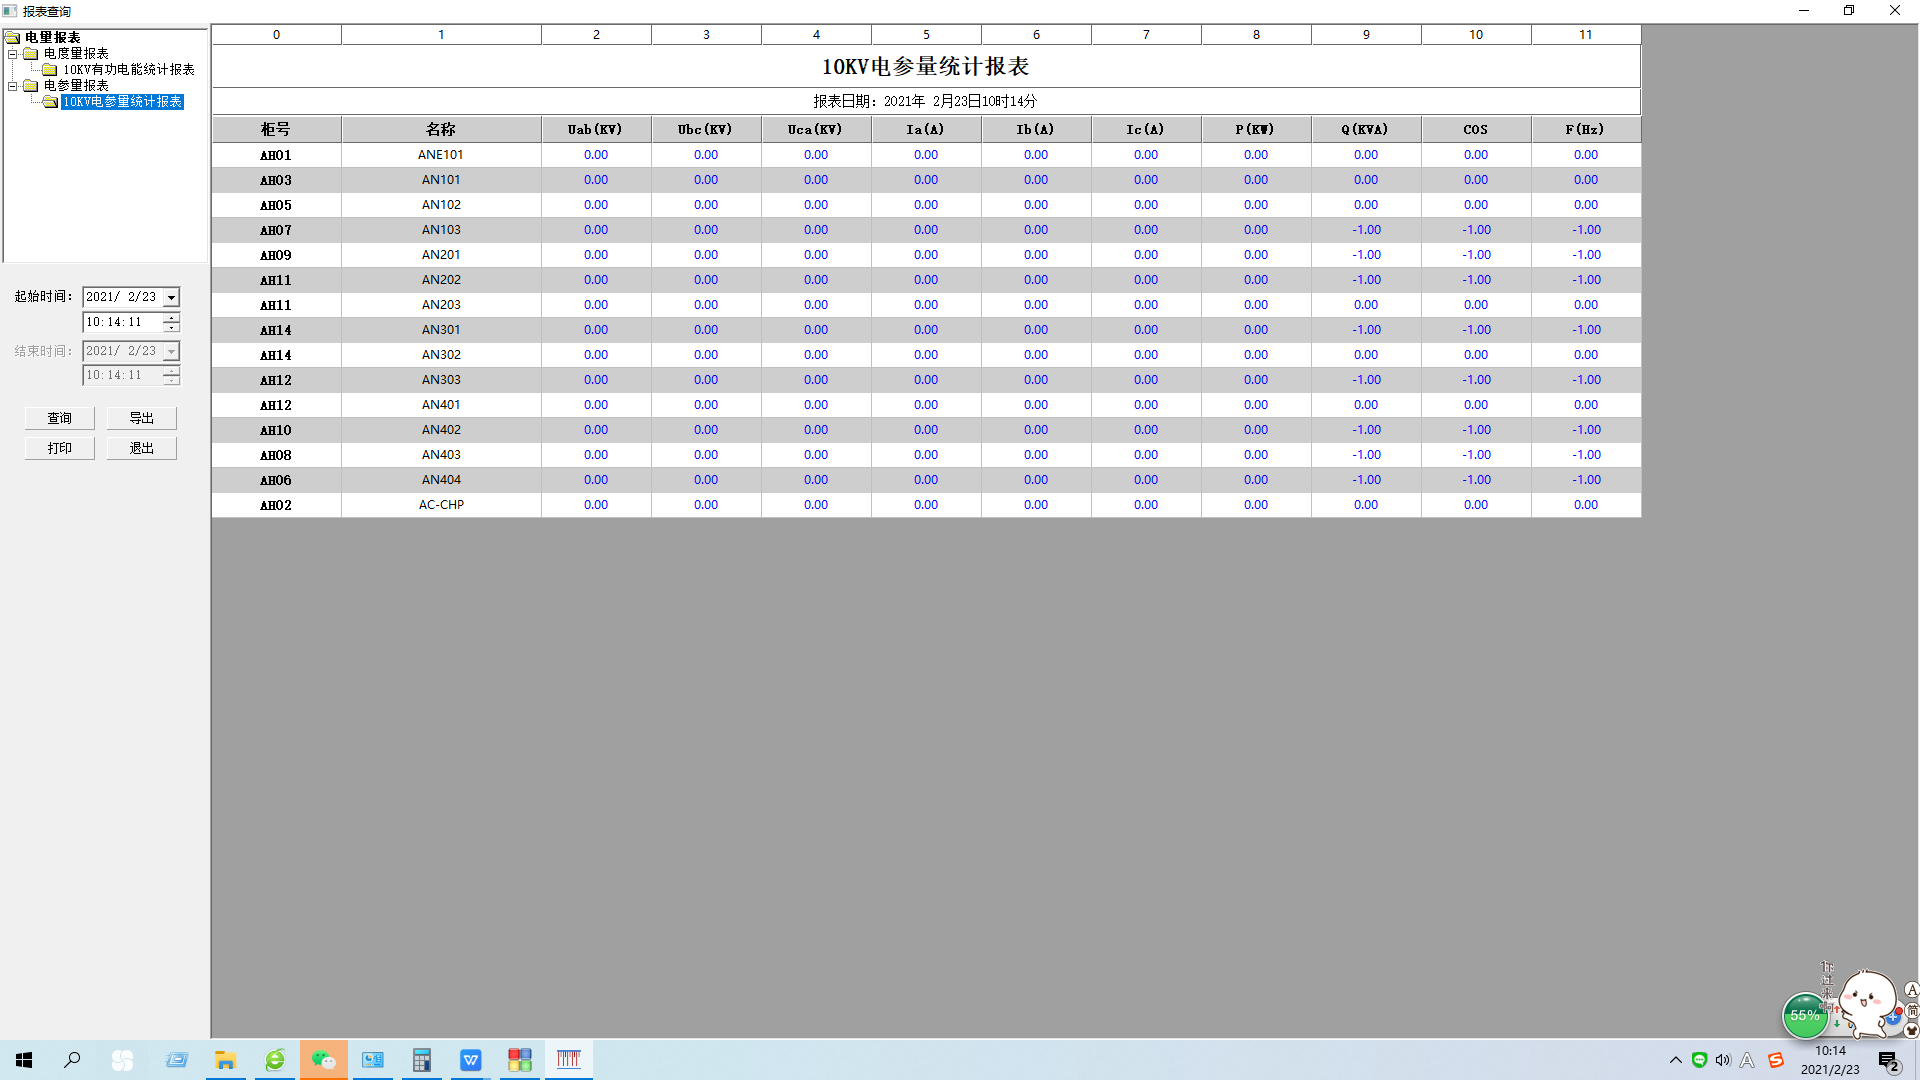Open Sogou input method tray icon
This screenshot has width=1920, height=1080.
point(1776,1060)
